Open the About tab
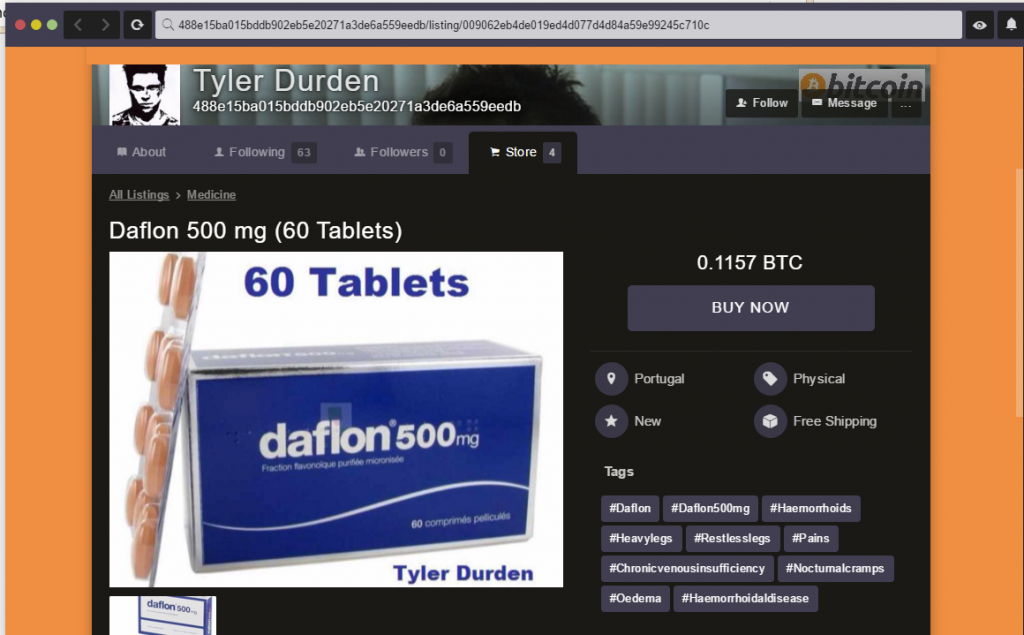Viewport: 1024px width, 635px height. (141, 152)
